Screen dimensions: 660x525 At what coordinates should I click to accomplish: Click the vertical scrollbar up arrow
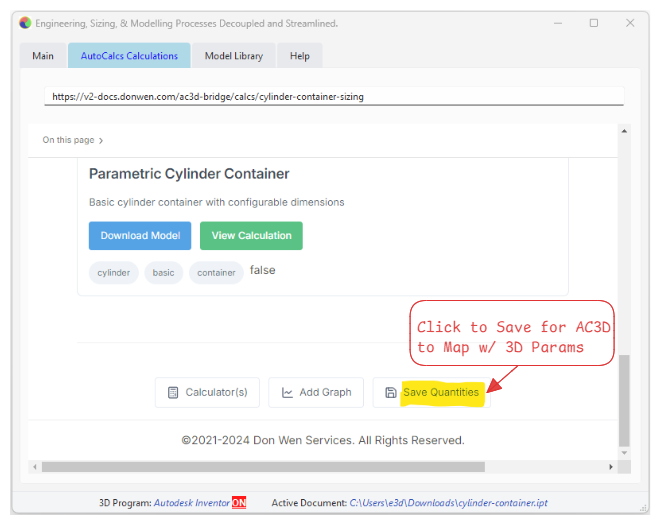pyautogui.click(x=624, y=131)
